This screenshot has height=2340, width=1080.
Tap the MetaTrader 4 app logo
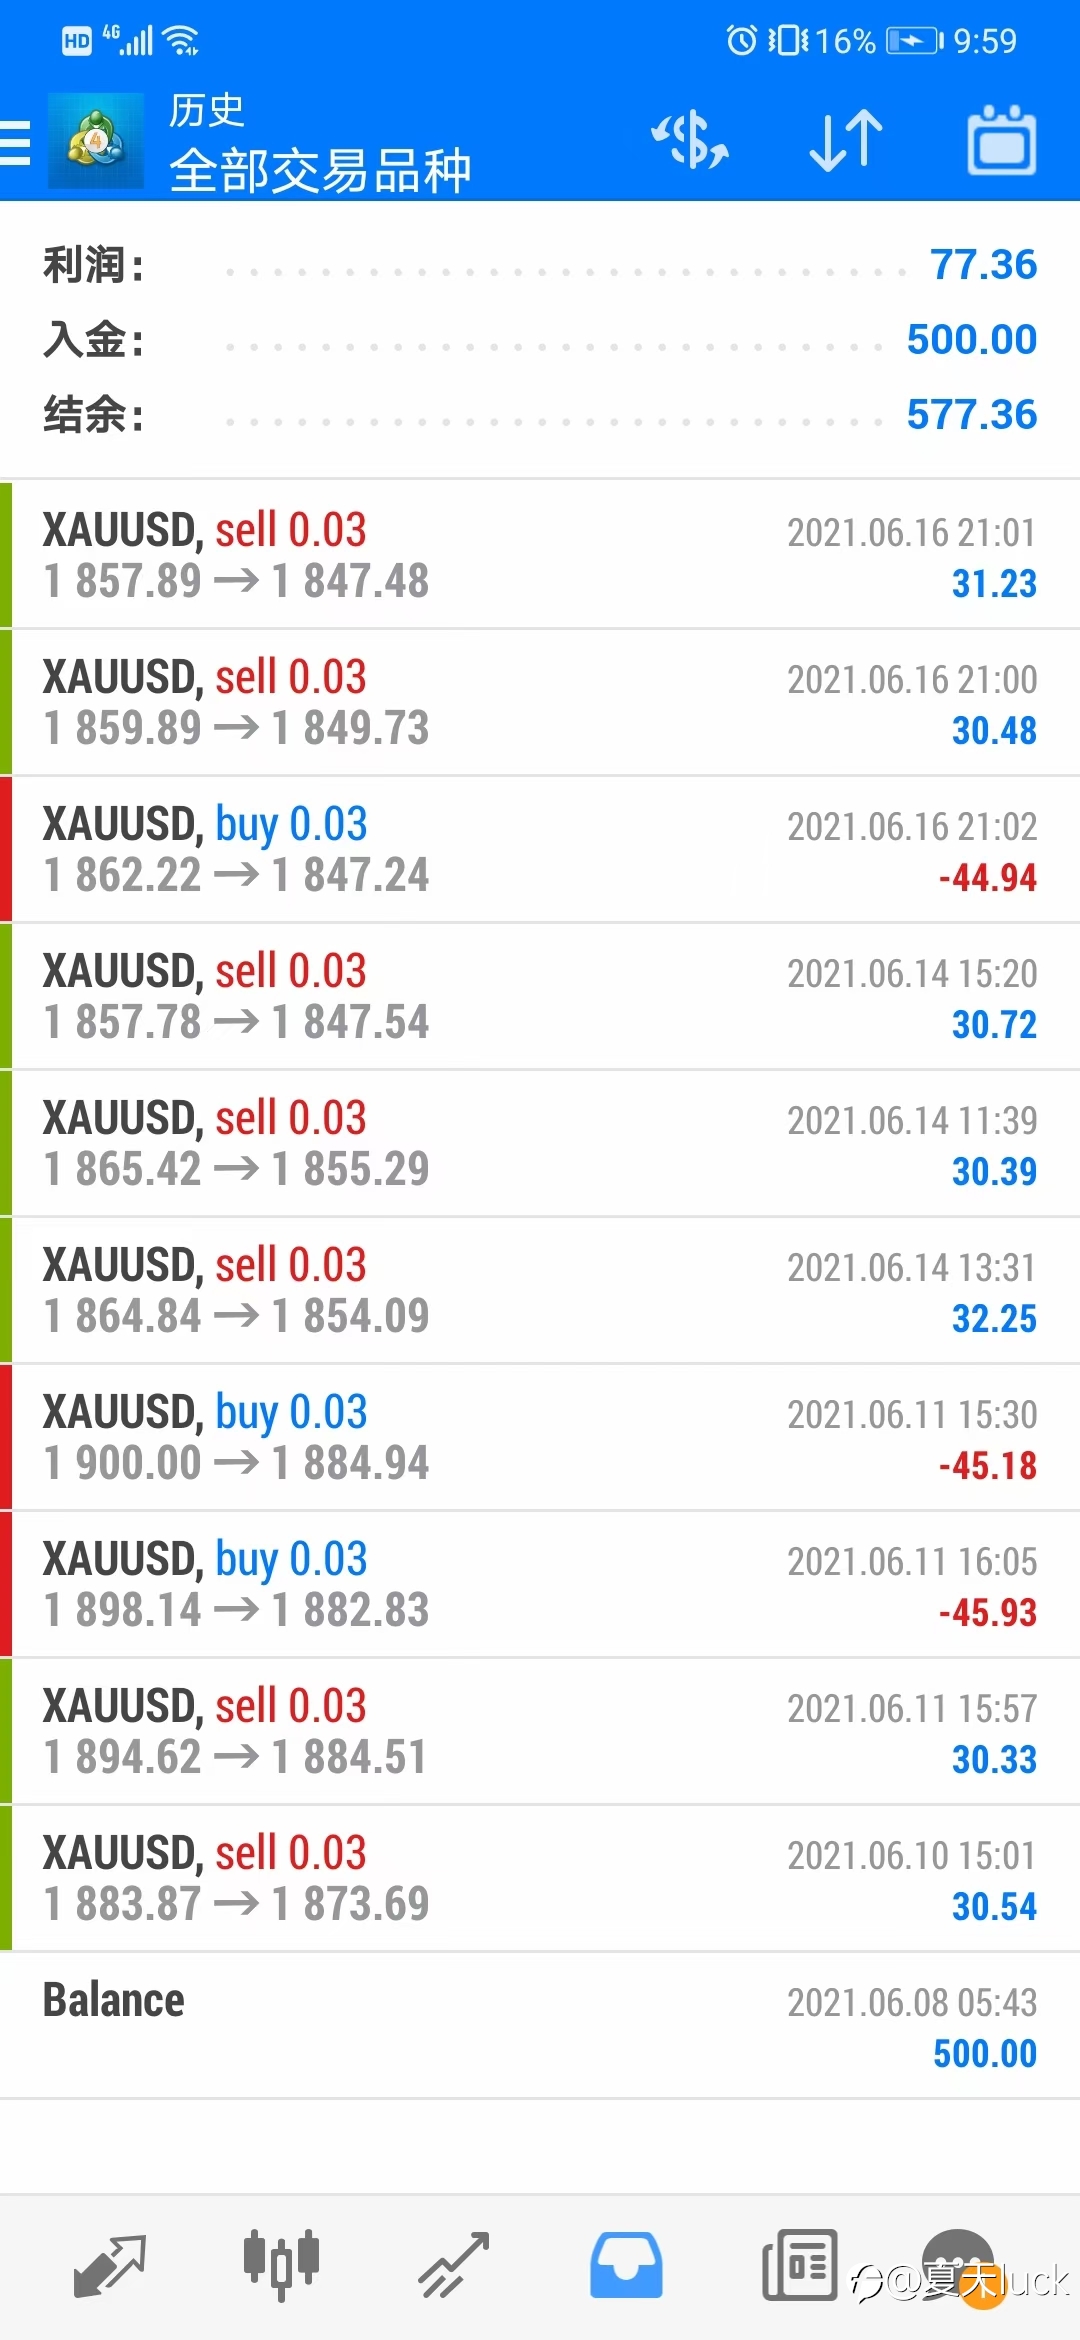pos(96,141)
